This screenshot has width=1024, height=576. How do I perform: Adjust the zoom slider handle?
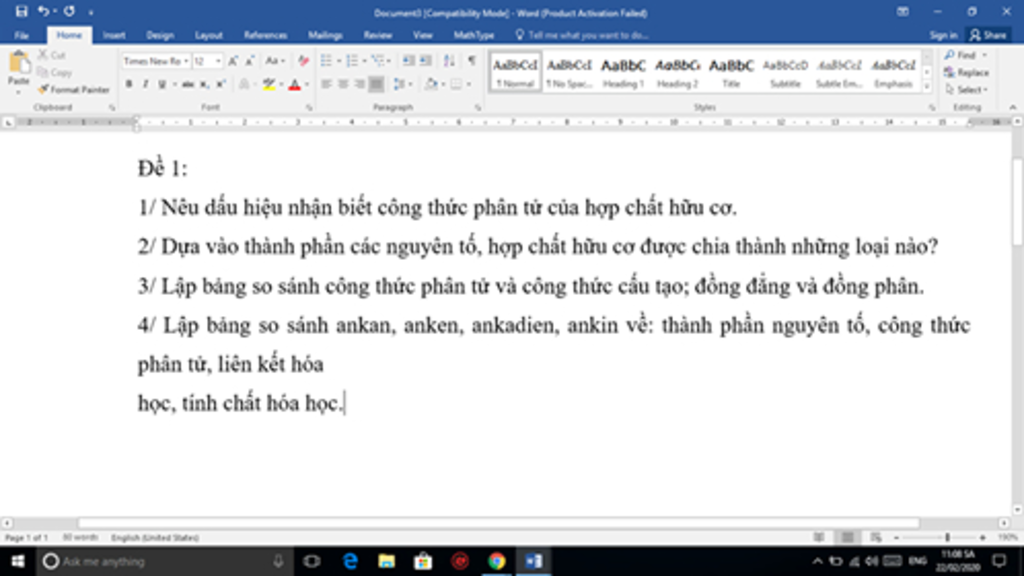tap(948, 537)
